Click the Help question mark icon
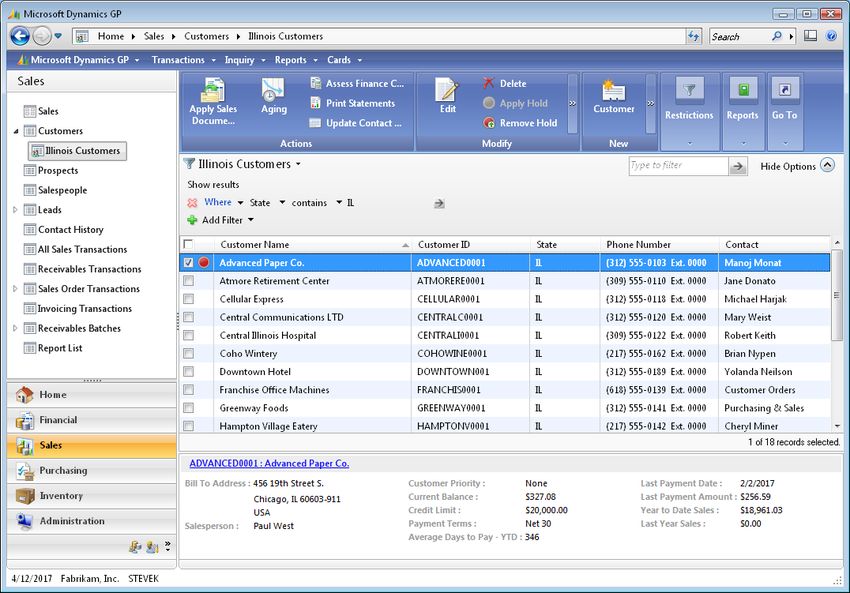The height and width of the screenshot is (593, 850). tap(831, 36)
